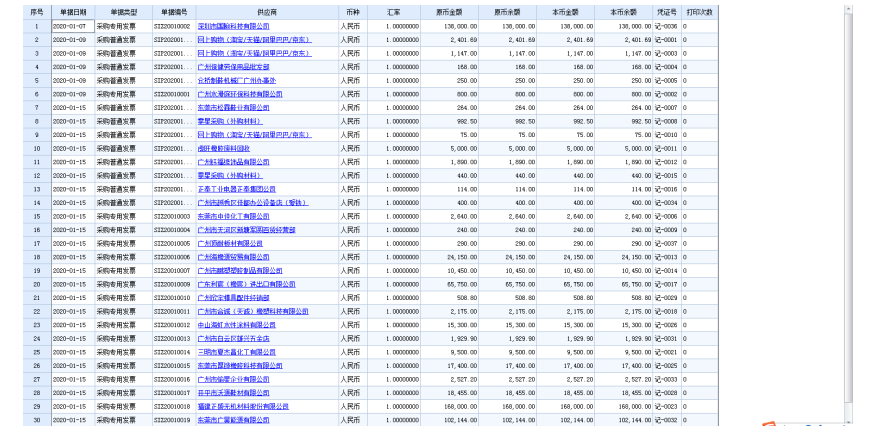Open supplier link for document SIZ20010002
Viewport: 889px width, 435px height.
[234, 26]
